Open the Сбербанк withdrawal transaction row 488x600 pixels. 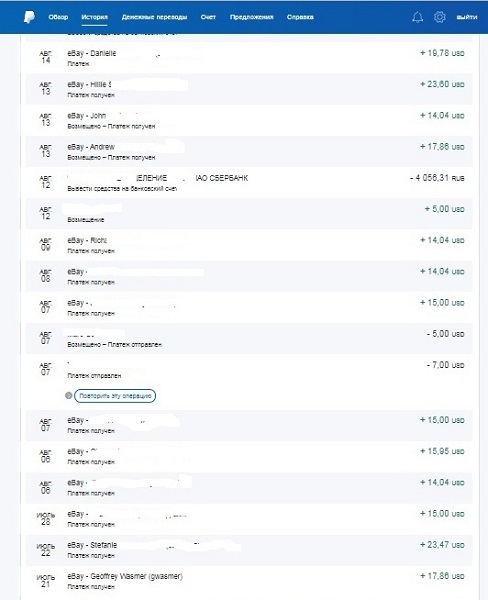click(249, 183)
